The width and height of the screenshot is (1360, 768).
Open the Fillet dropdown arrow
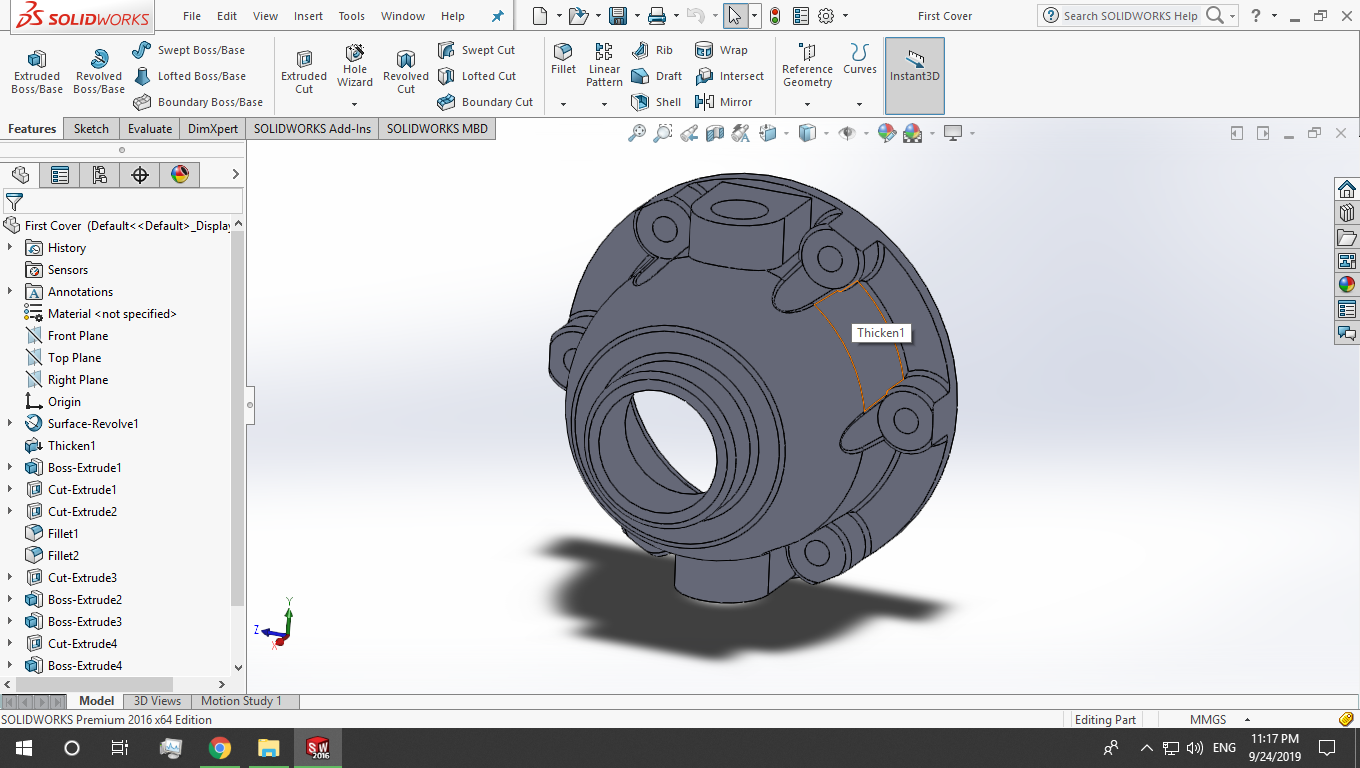[x=563, y=104]
